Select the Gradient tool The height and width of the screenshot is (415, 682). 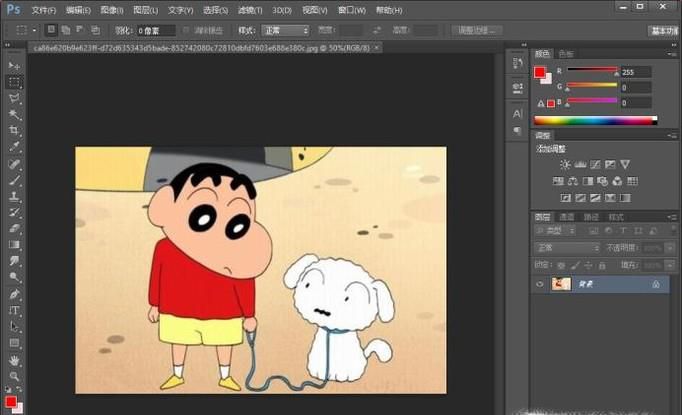point(14,244)
